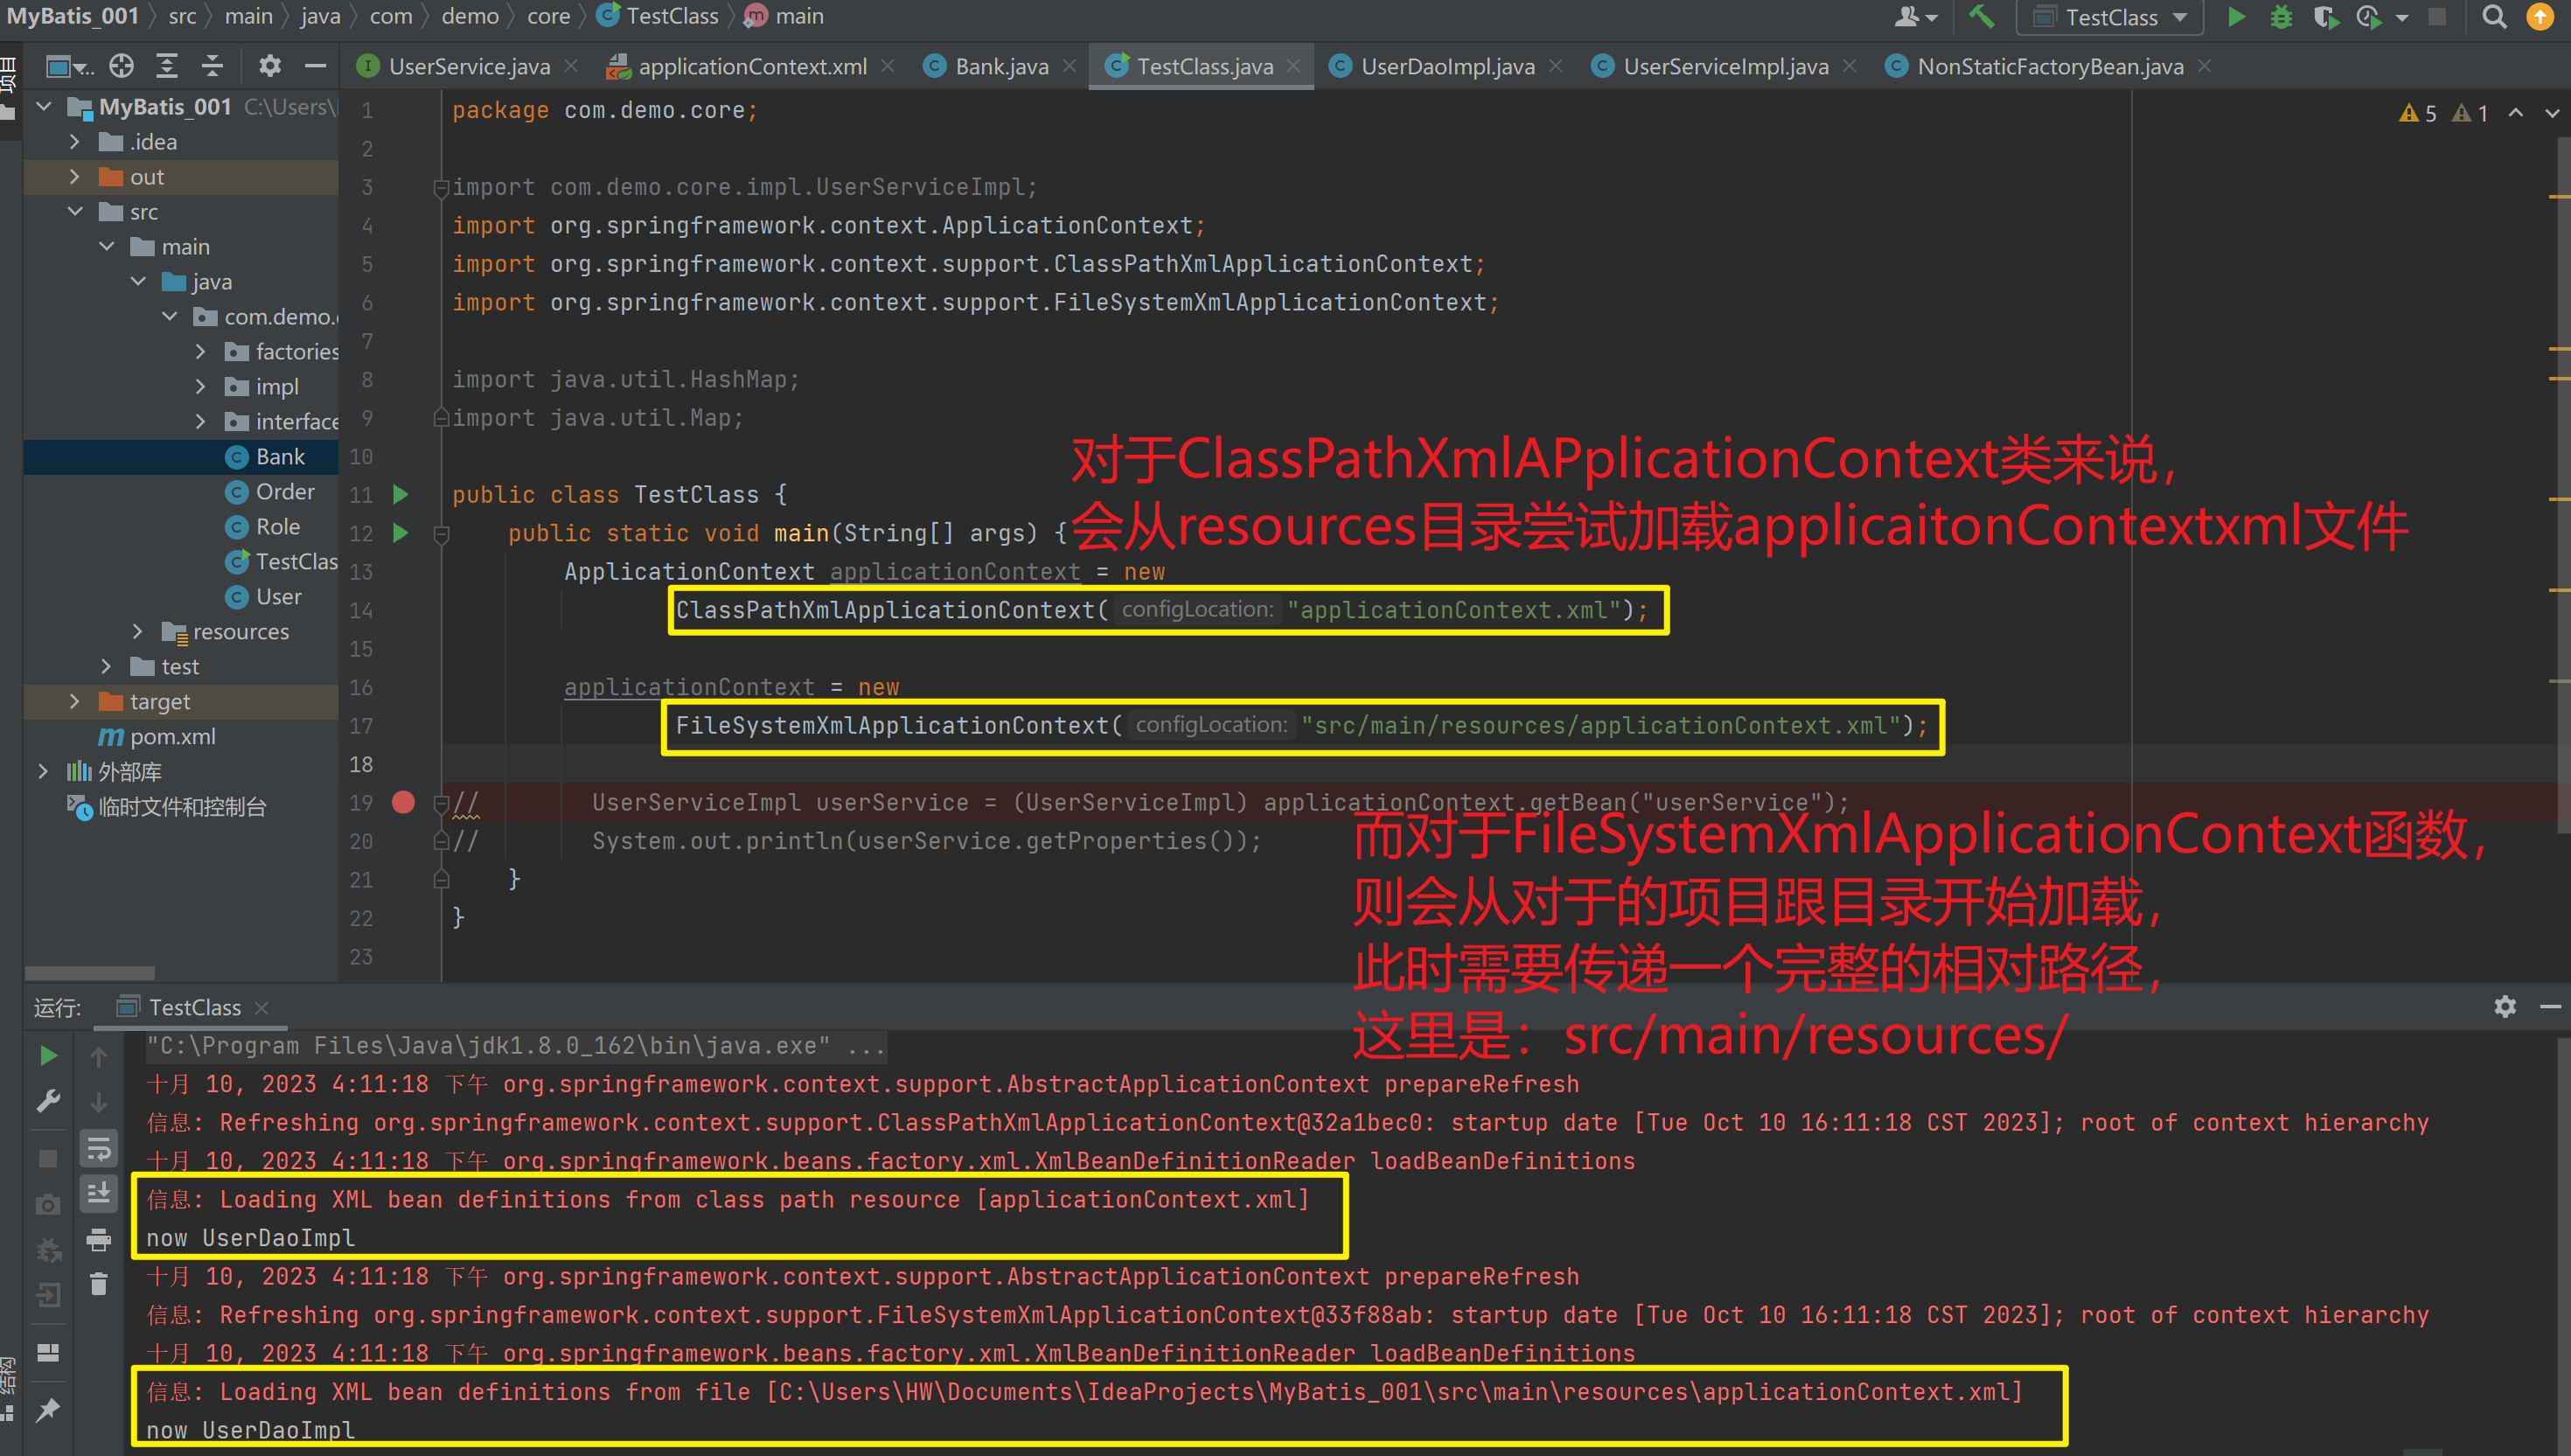Screen dimensions: 2571x1456
Task: Click run gutter arrow beside the main method
Action: coord(401,533)
